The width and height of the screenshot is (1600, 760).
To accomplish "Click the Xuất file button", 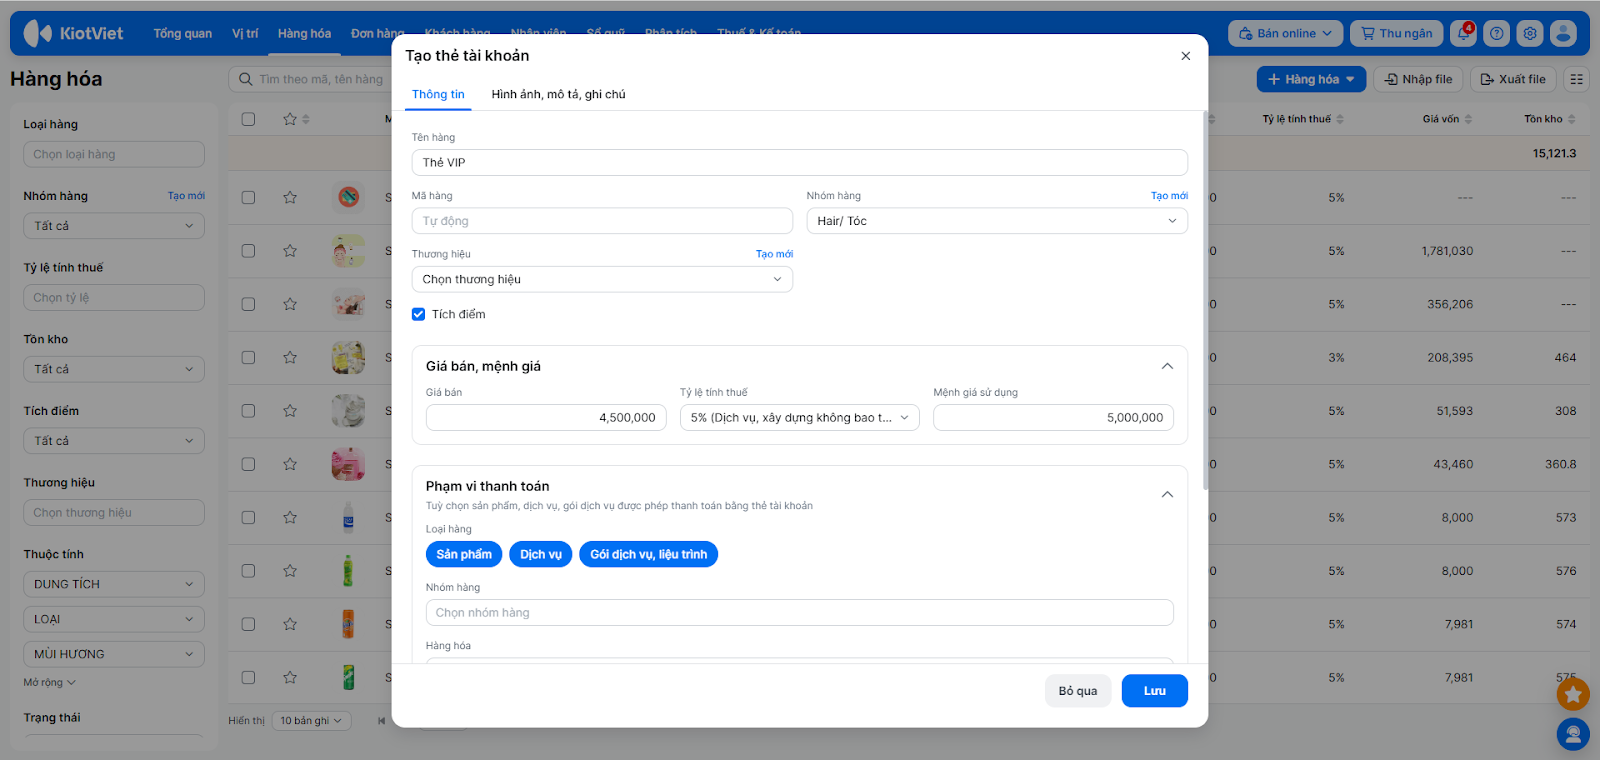I will [x=1513, y=79].
